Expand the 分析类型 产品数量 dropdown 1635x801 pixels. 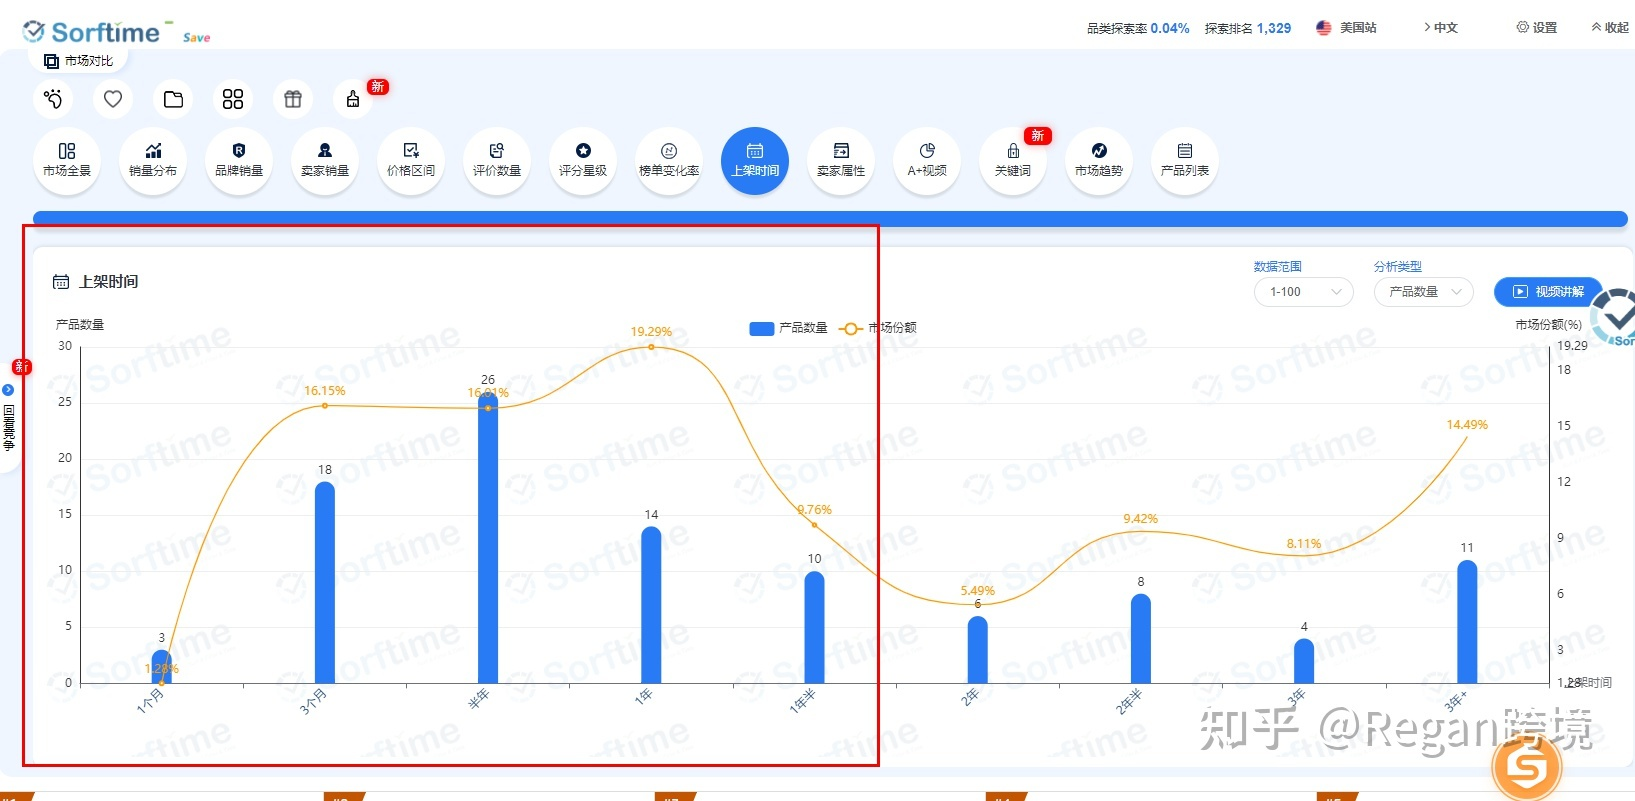point(1423,292)
